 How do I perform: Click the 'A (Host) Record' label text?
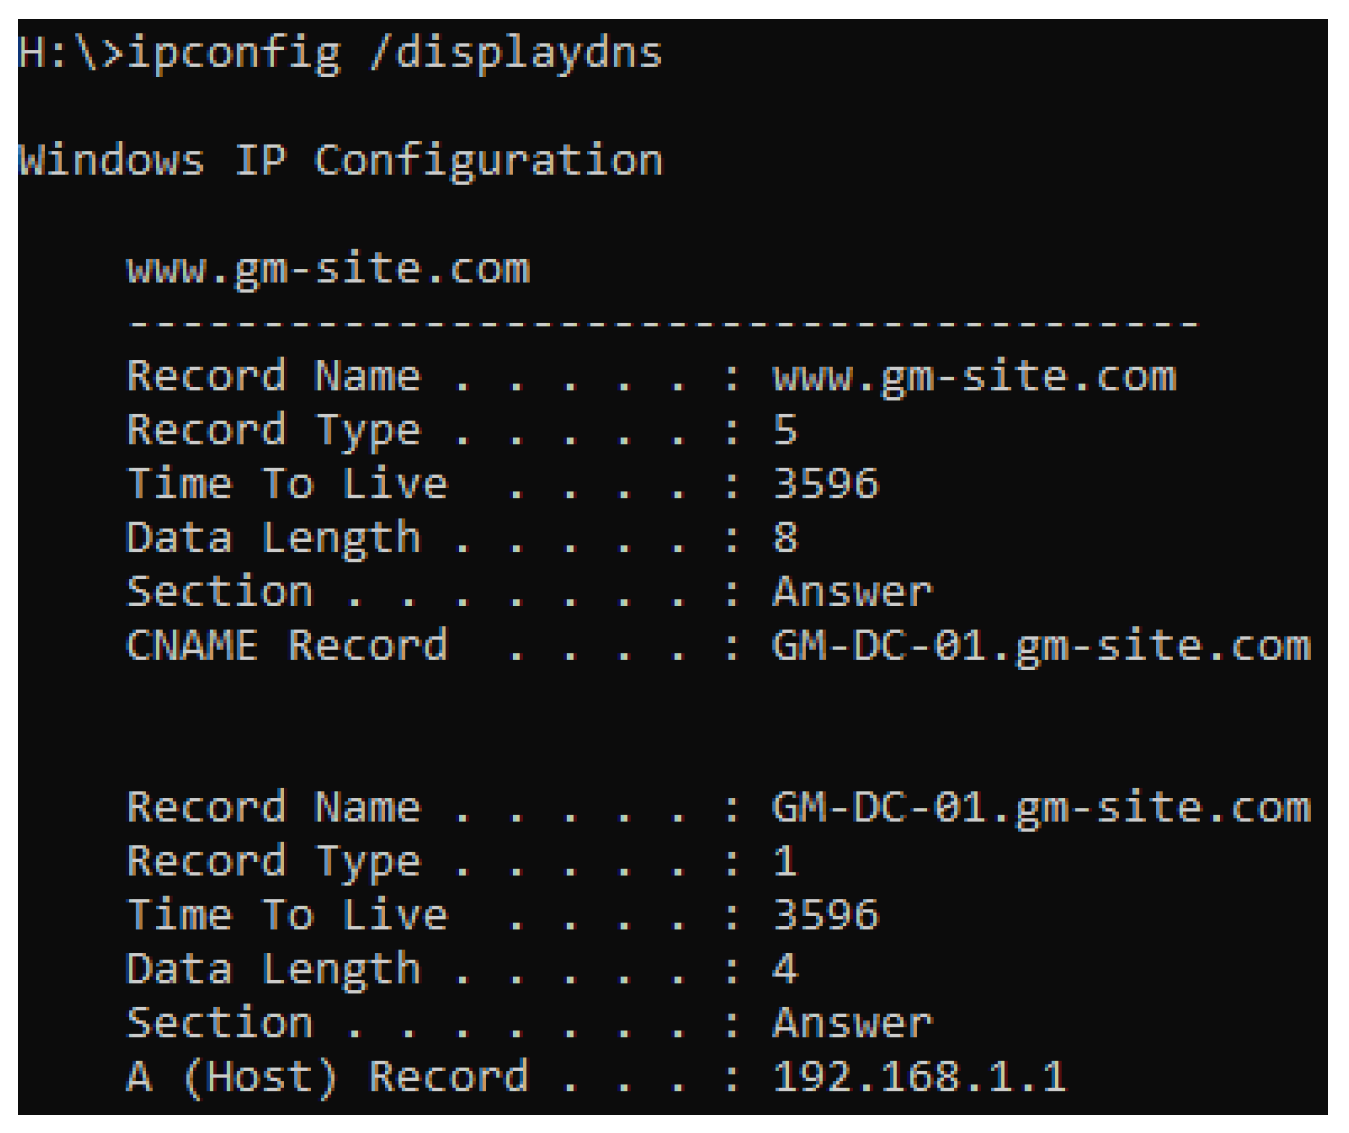pos(327,1077)
